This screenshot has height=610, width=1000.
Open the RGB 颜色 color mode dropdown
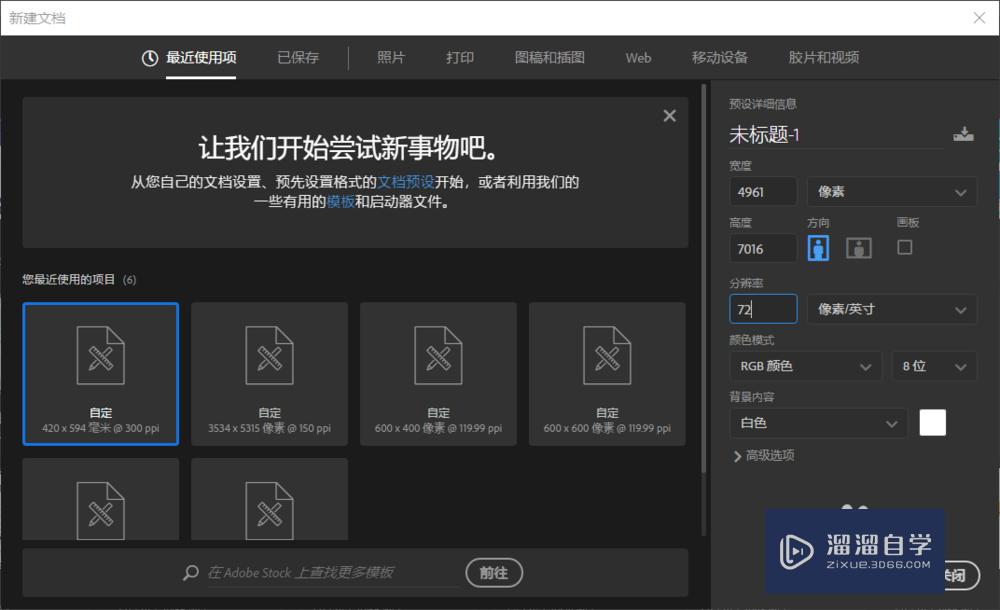click(x=805, y=366)
